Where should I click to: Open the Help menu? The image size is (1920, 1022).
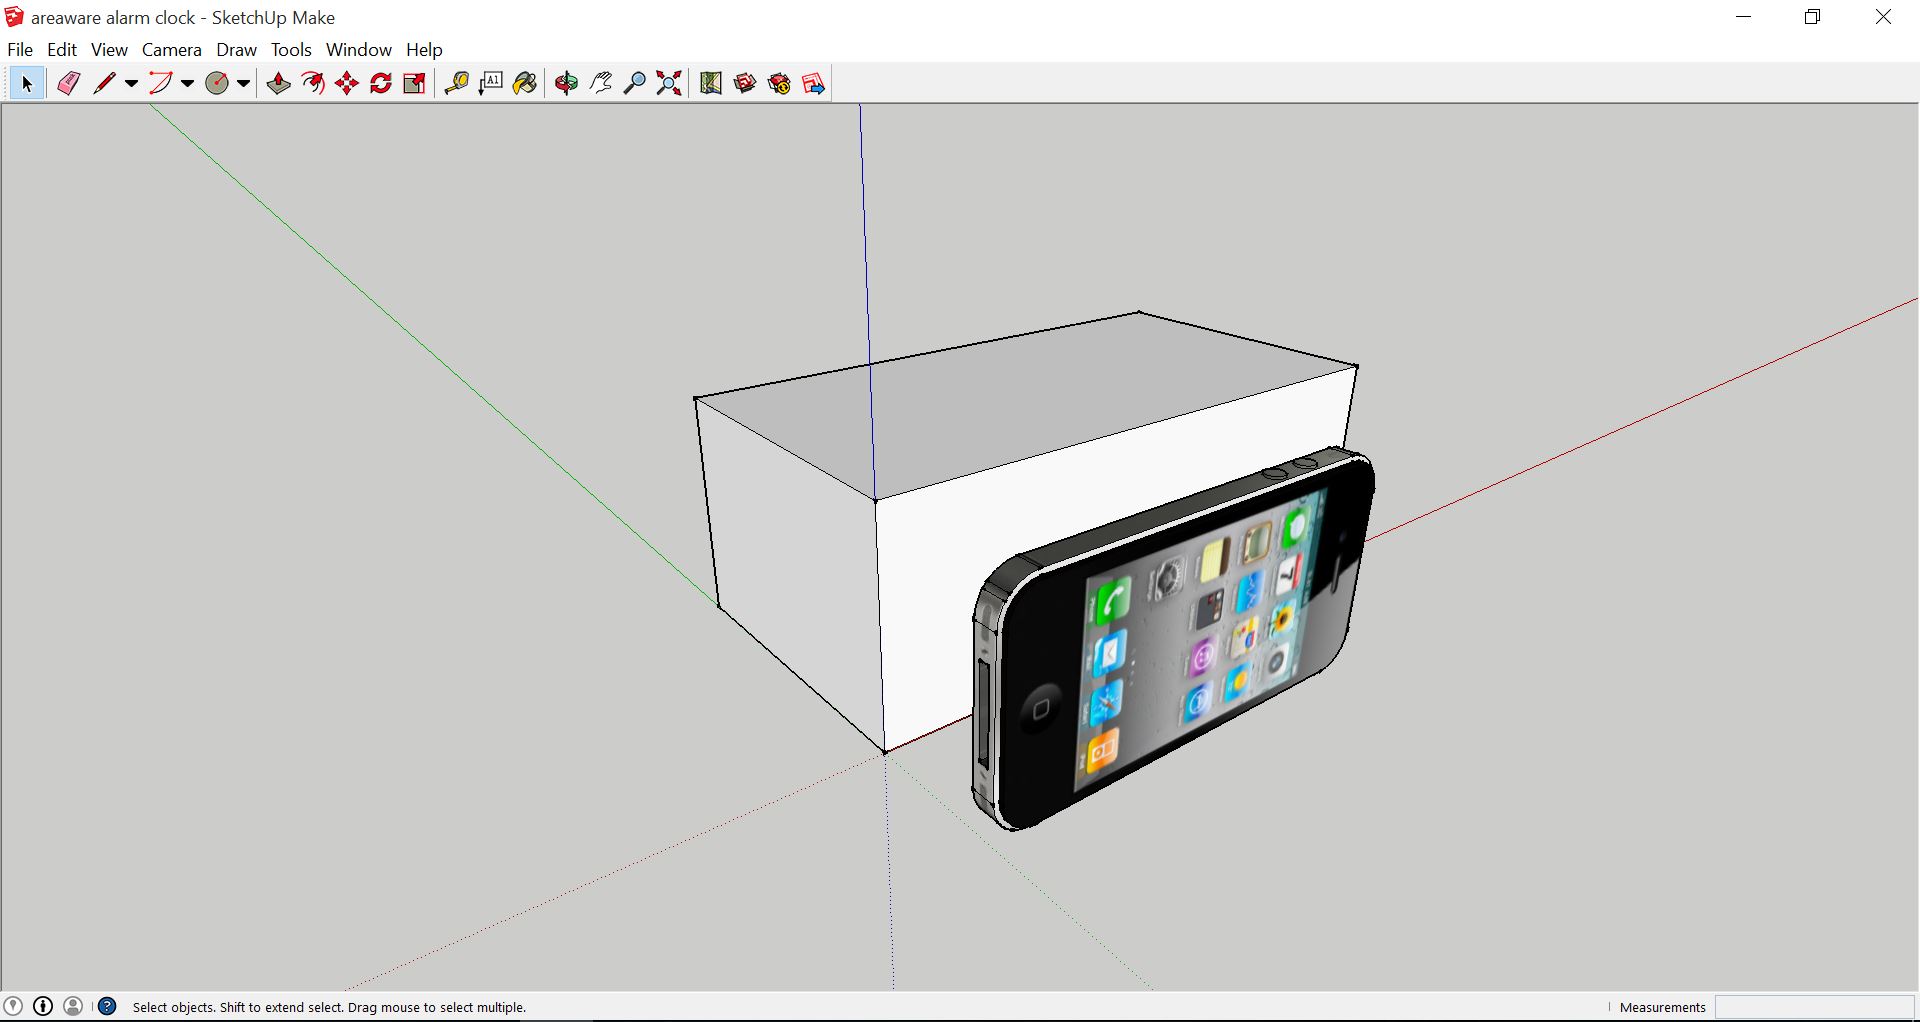pyautogui.click(x=424, y=50)
